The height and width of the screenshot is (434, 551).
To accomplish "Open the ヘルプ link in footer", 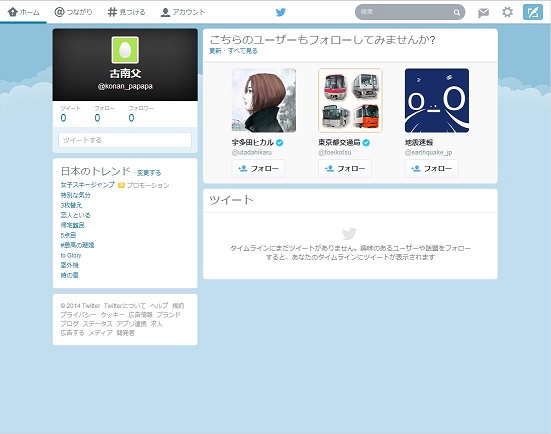I will 159,305.
